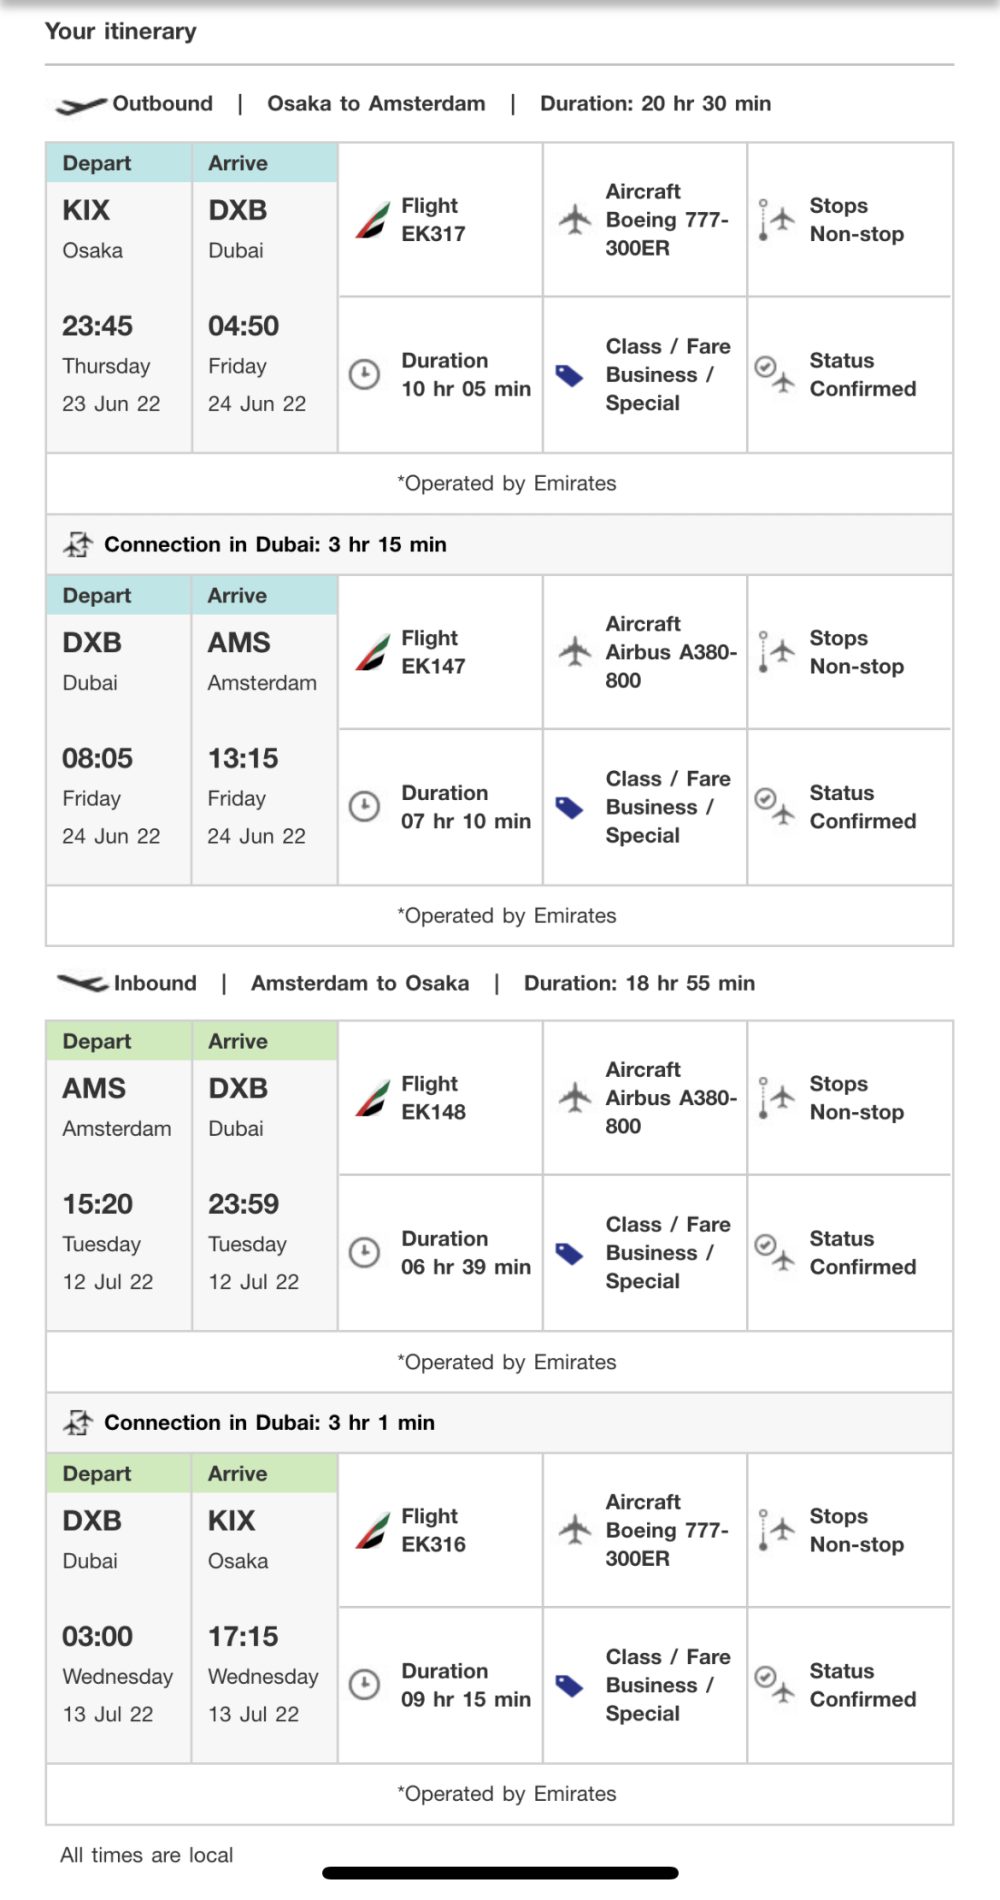Click the Outbound airplane icon
The height and width of the screenshot is (1900, 1000).
coord(81,105)
